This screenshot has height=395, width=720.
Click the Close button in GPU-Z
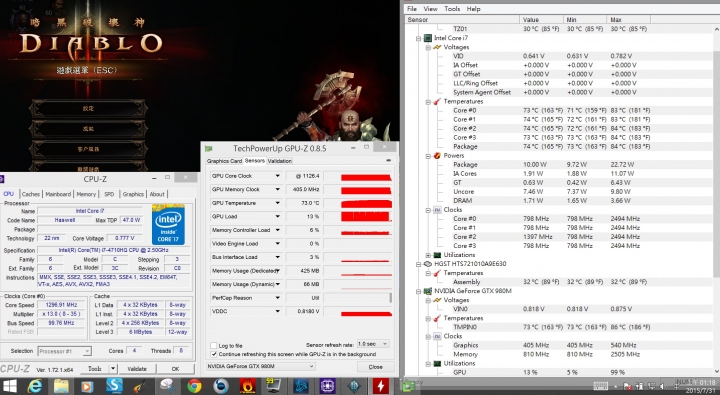[x=375, y=367]
